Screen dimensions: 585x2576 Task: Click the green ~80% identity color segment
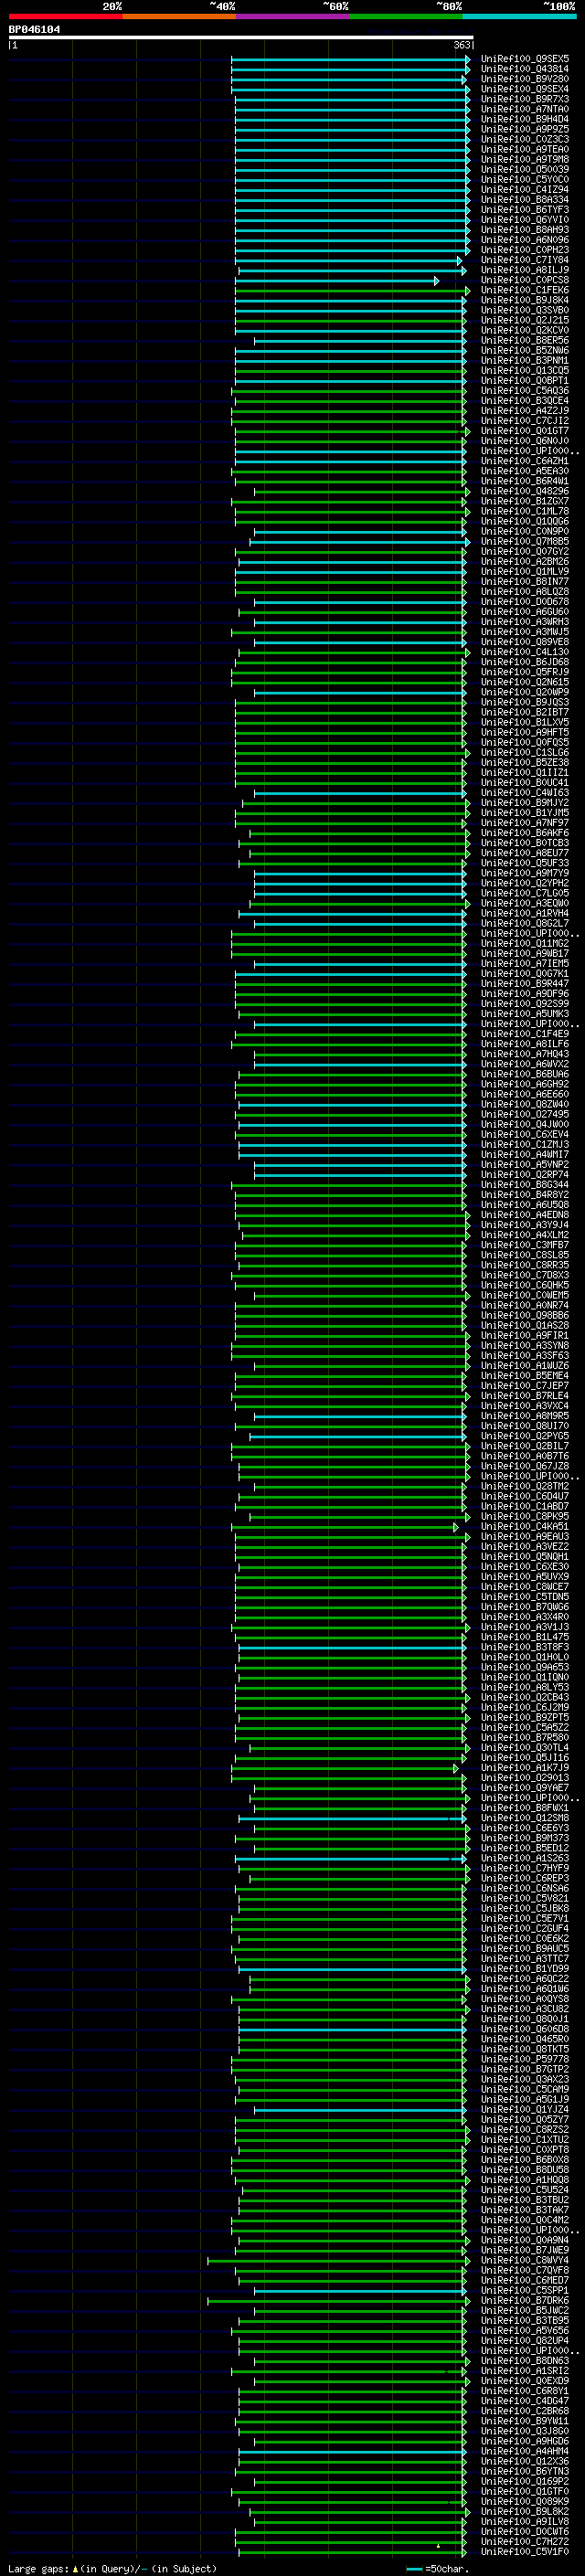tap(406, 16)
